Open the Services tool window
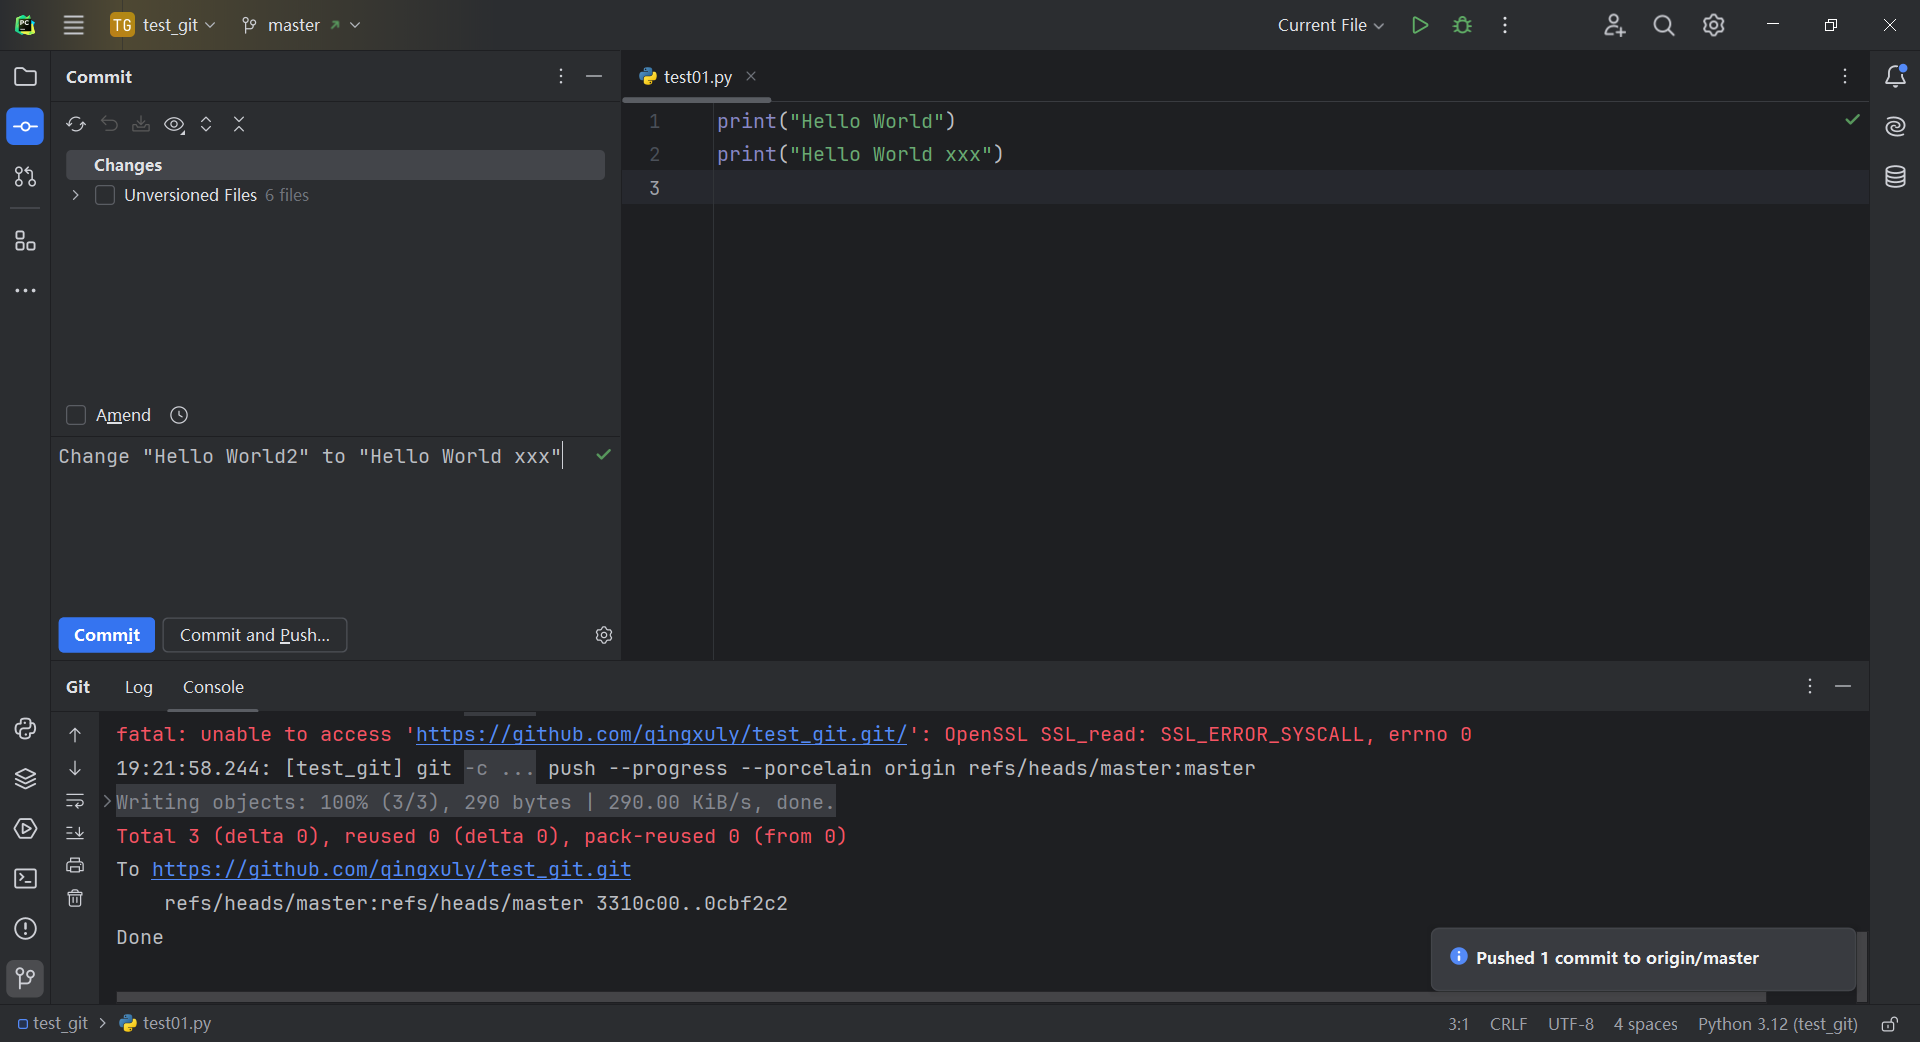1920x1042 pixels. [x=25, y=829]
